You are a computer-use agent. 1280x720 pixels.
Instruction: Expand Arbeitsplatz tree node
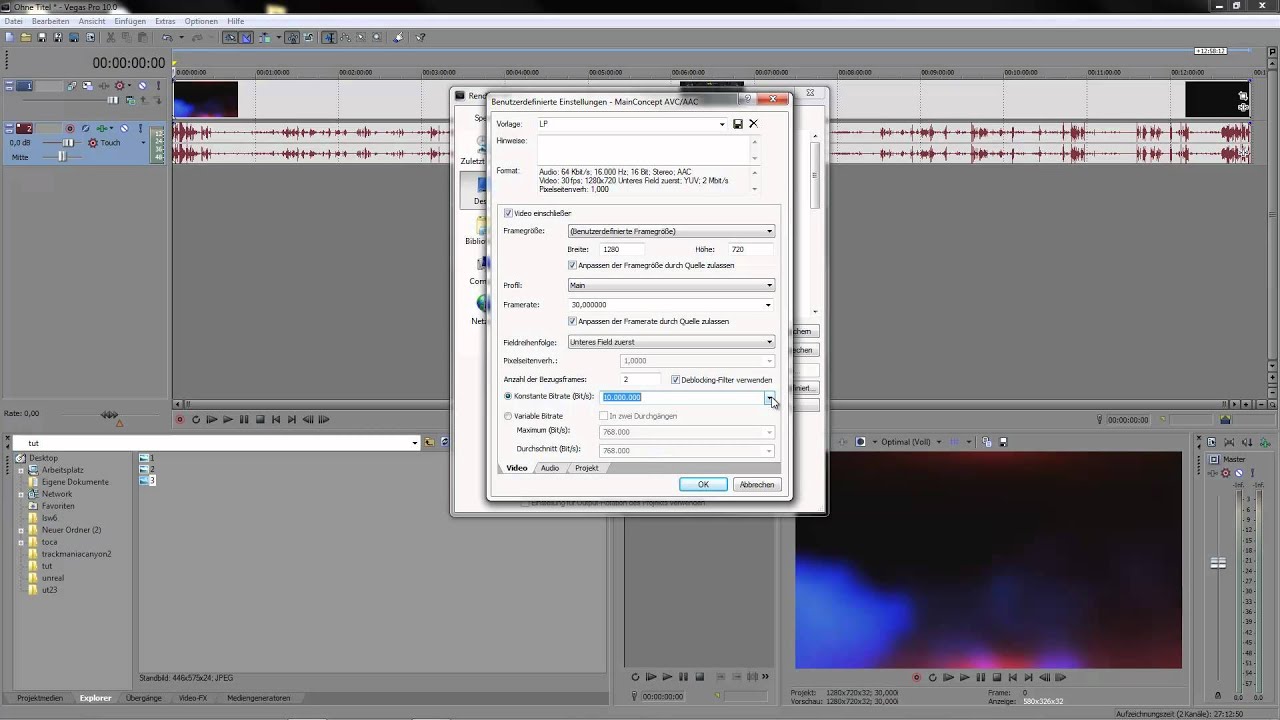click(x=21, y=470)
